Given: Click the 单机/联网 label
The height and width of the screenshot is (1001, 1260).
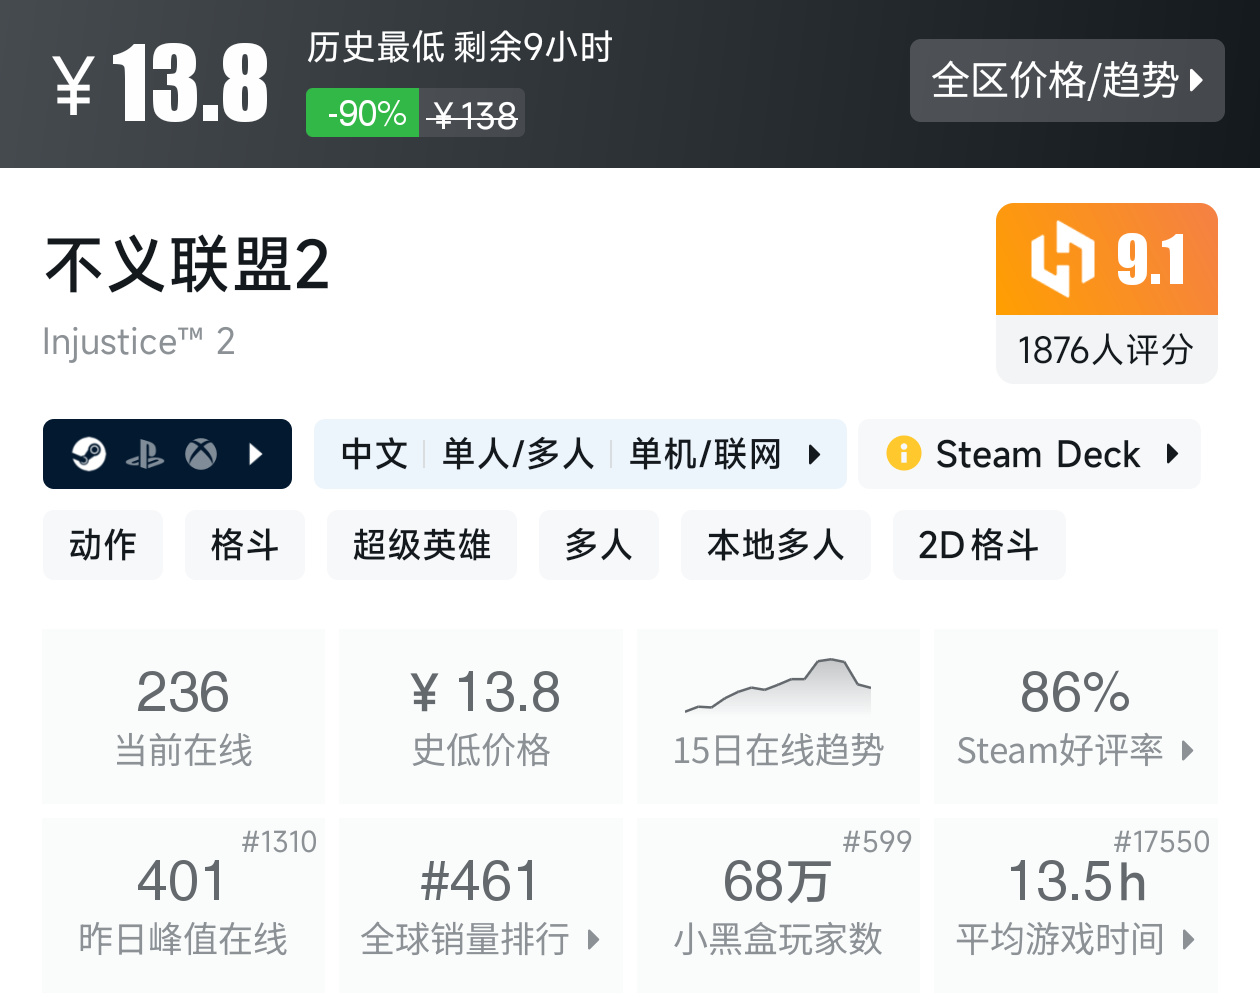Looking at the screenshot, I should 705,454.
